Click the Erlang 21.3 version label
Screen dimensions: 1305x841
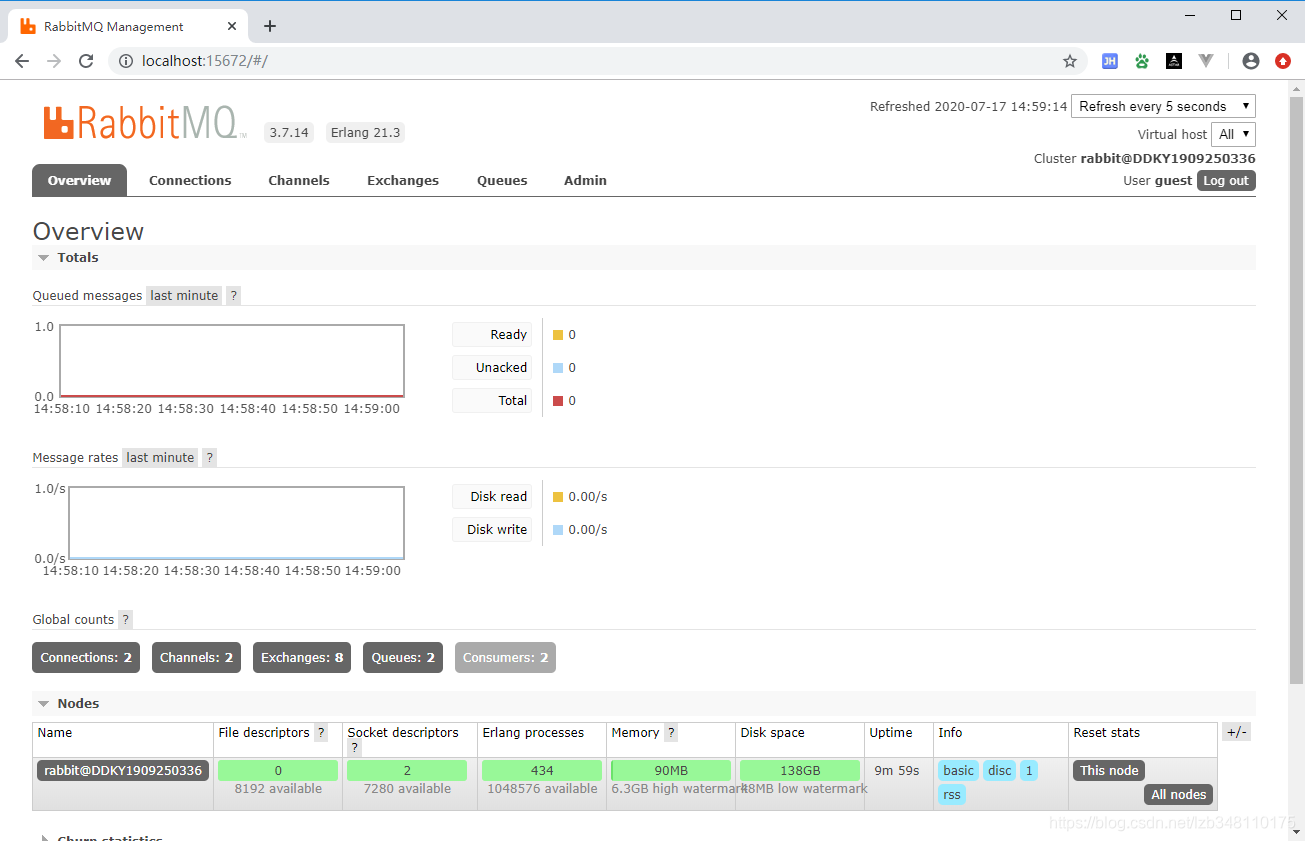365,132
